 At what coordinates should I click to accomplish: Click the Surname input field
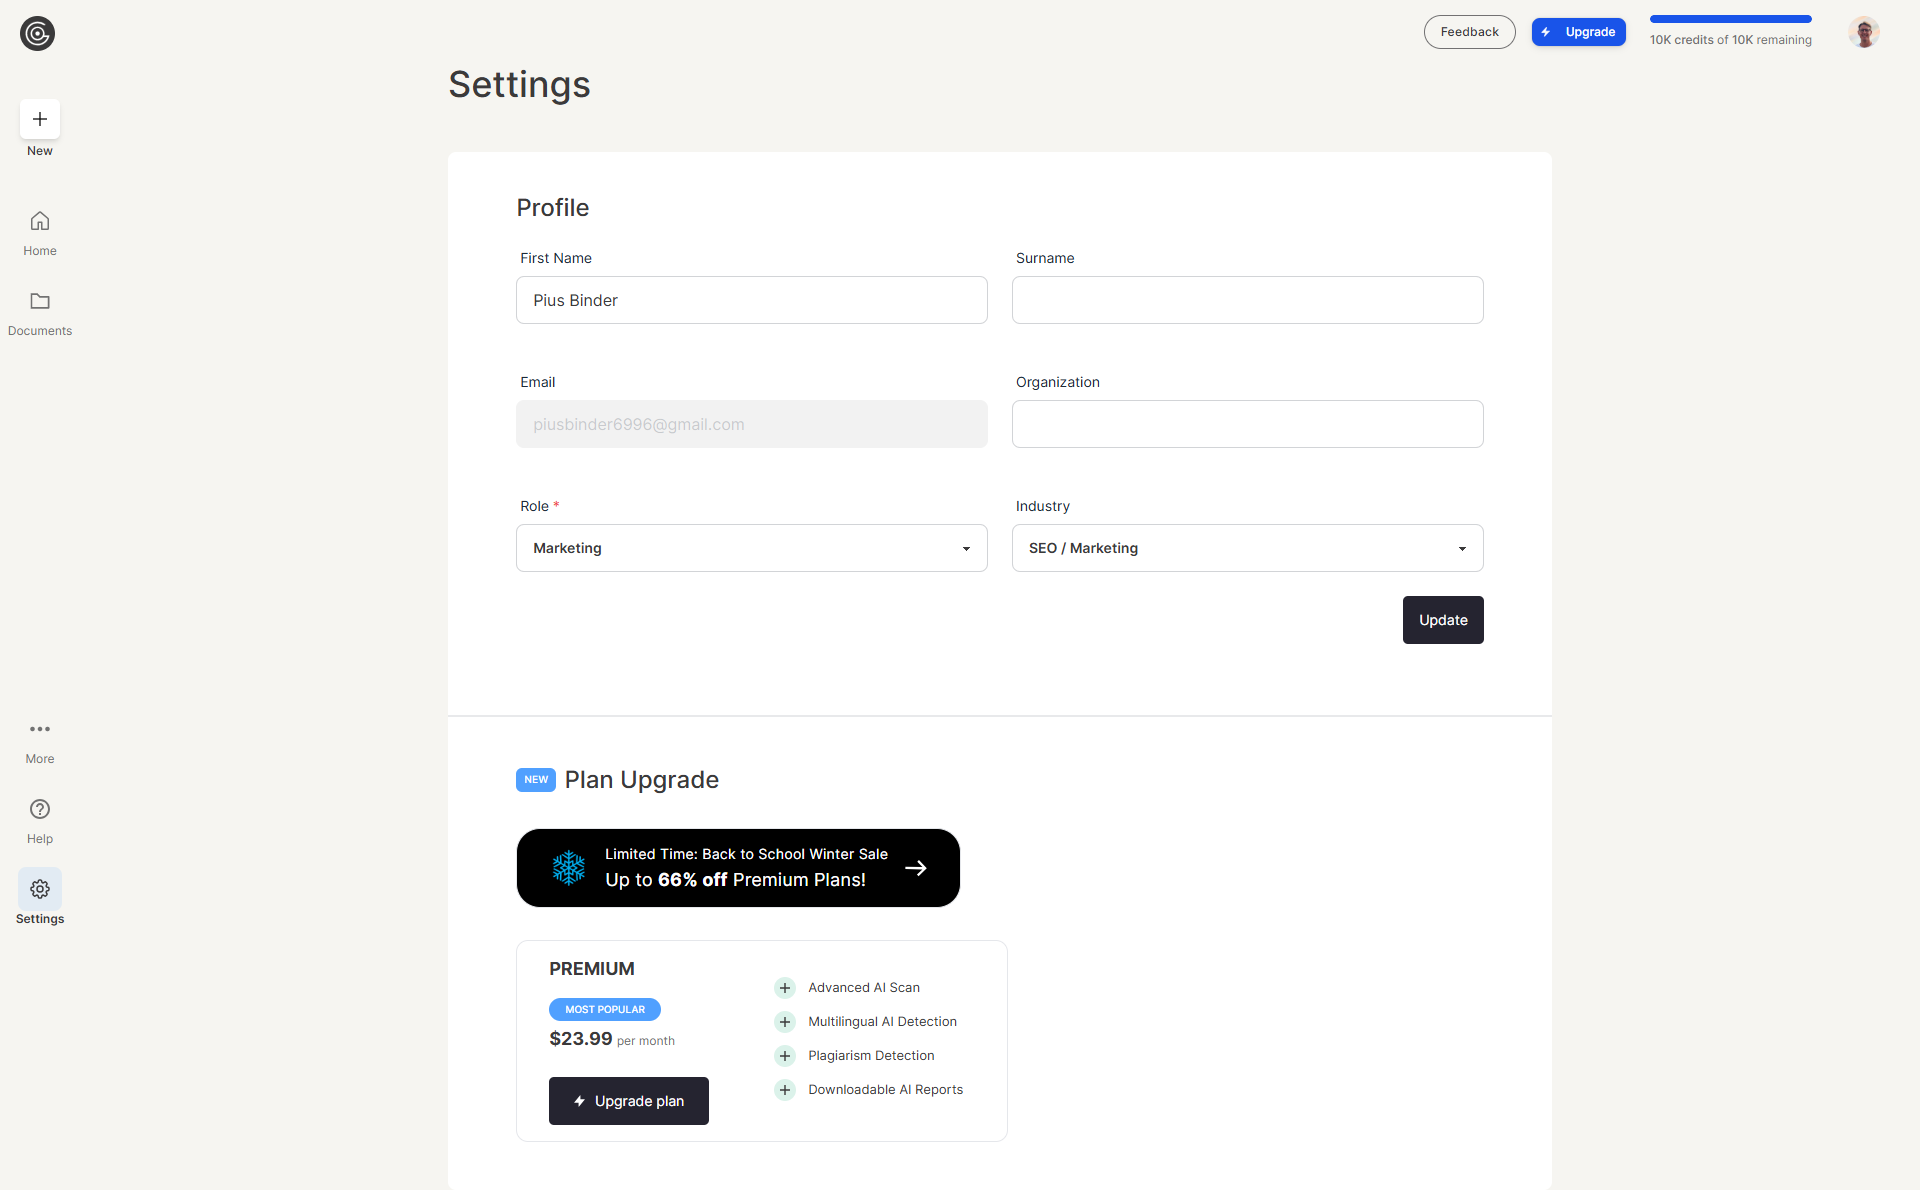click(x=1247, y=300)
